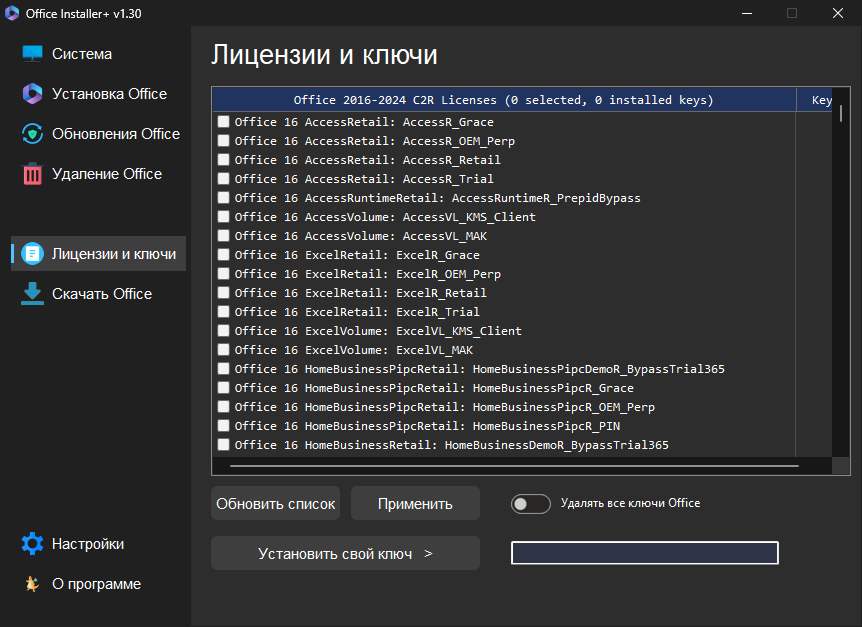Click the Удаление Office trash icon
Screen dimensions: 862x627
click(x=33, y=174)
